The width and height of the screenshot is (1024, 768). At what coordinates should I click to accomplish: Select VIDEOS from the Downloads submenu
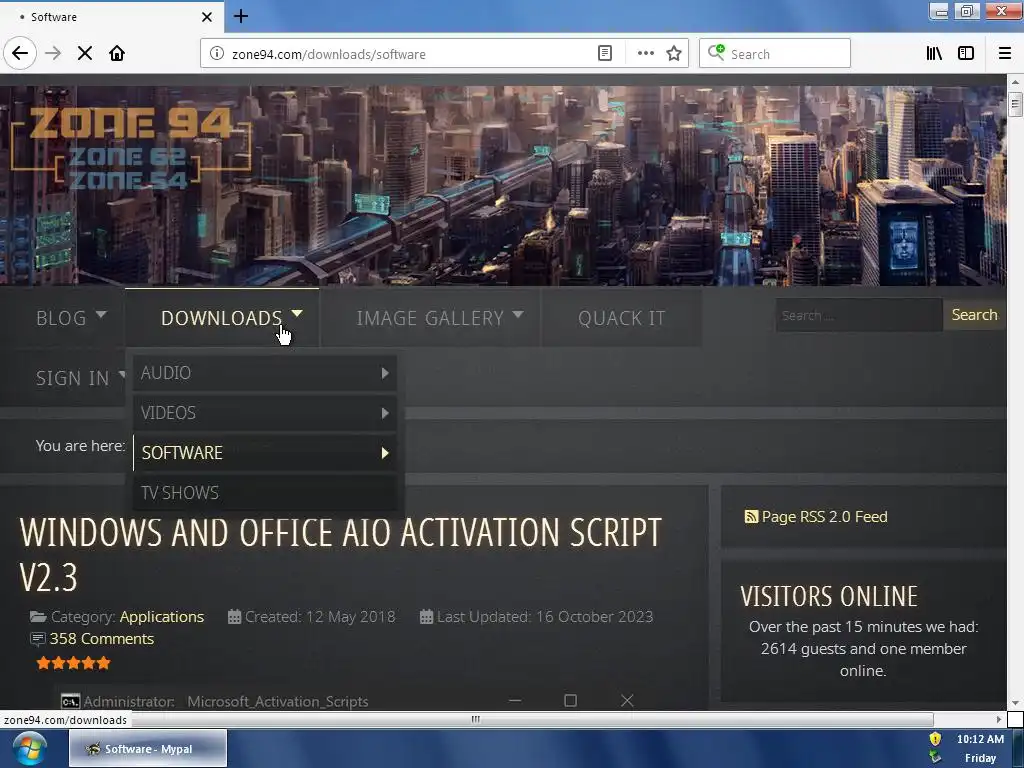coord(264,413)
